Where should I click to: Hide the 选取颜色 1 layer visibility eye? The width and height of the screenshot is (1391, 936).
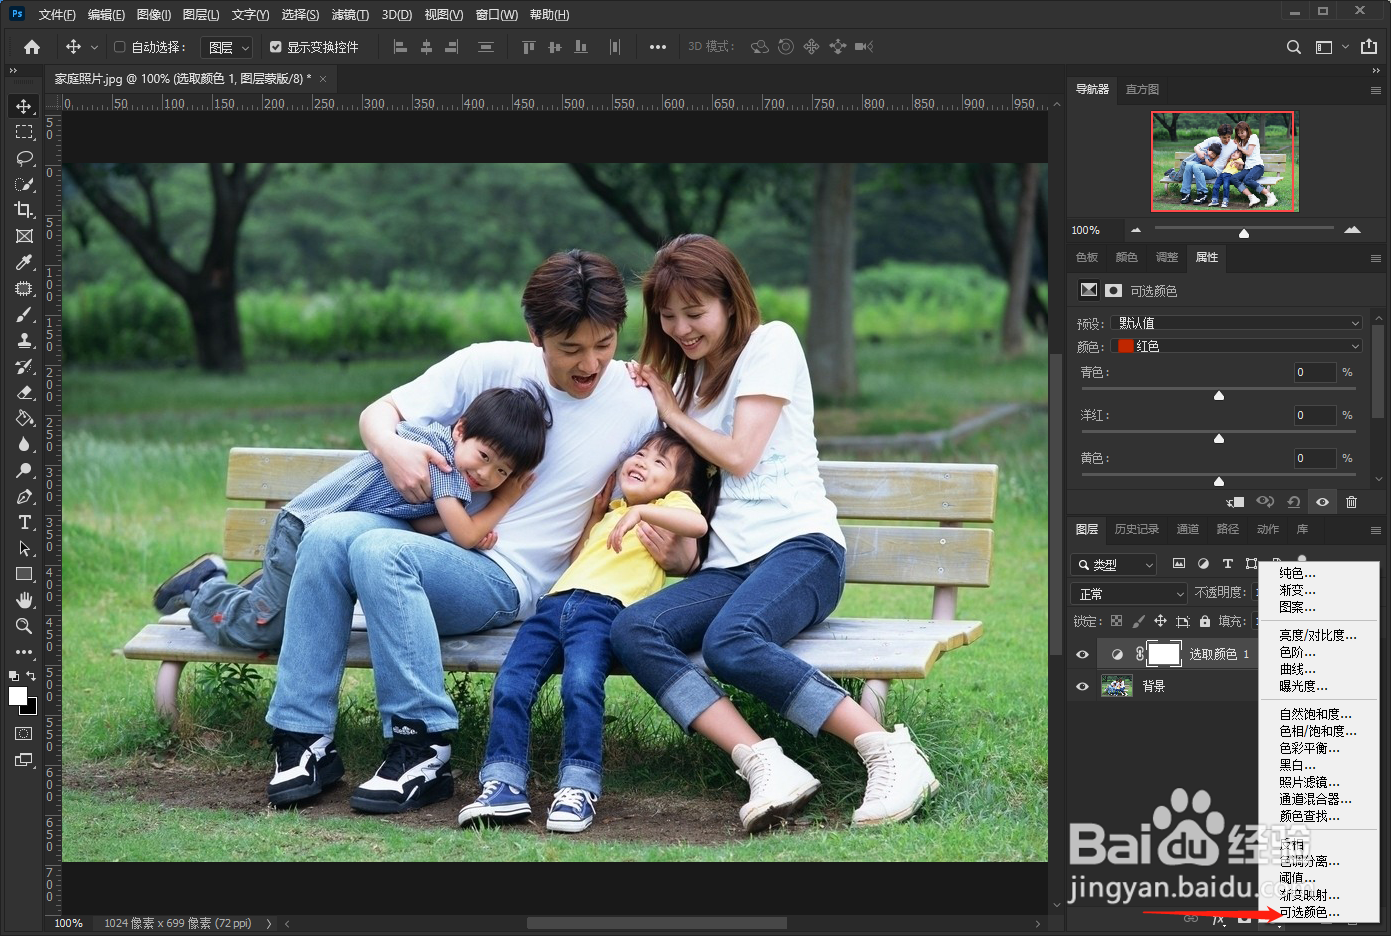point(1082,654)
